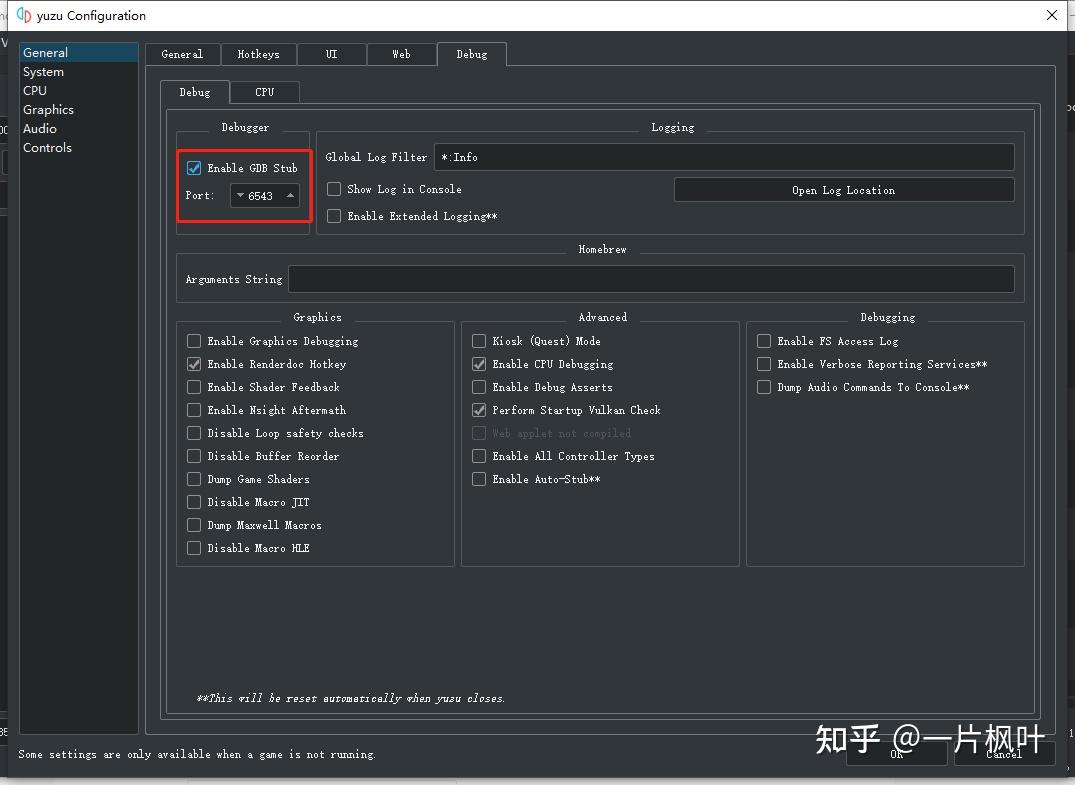
Task: Enable Debug Asserts checkbox
Action: click(479, 387)
